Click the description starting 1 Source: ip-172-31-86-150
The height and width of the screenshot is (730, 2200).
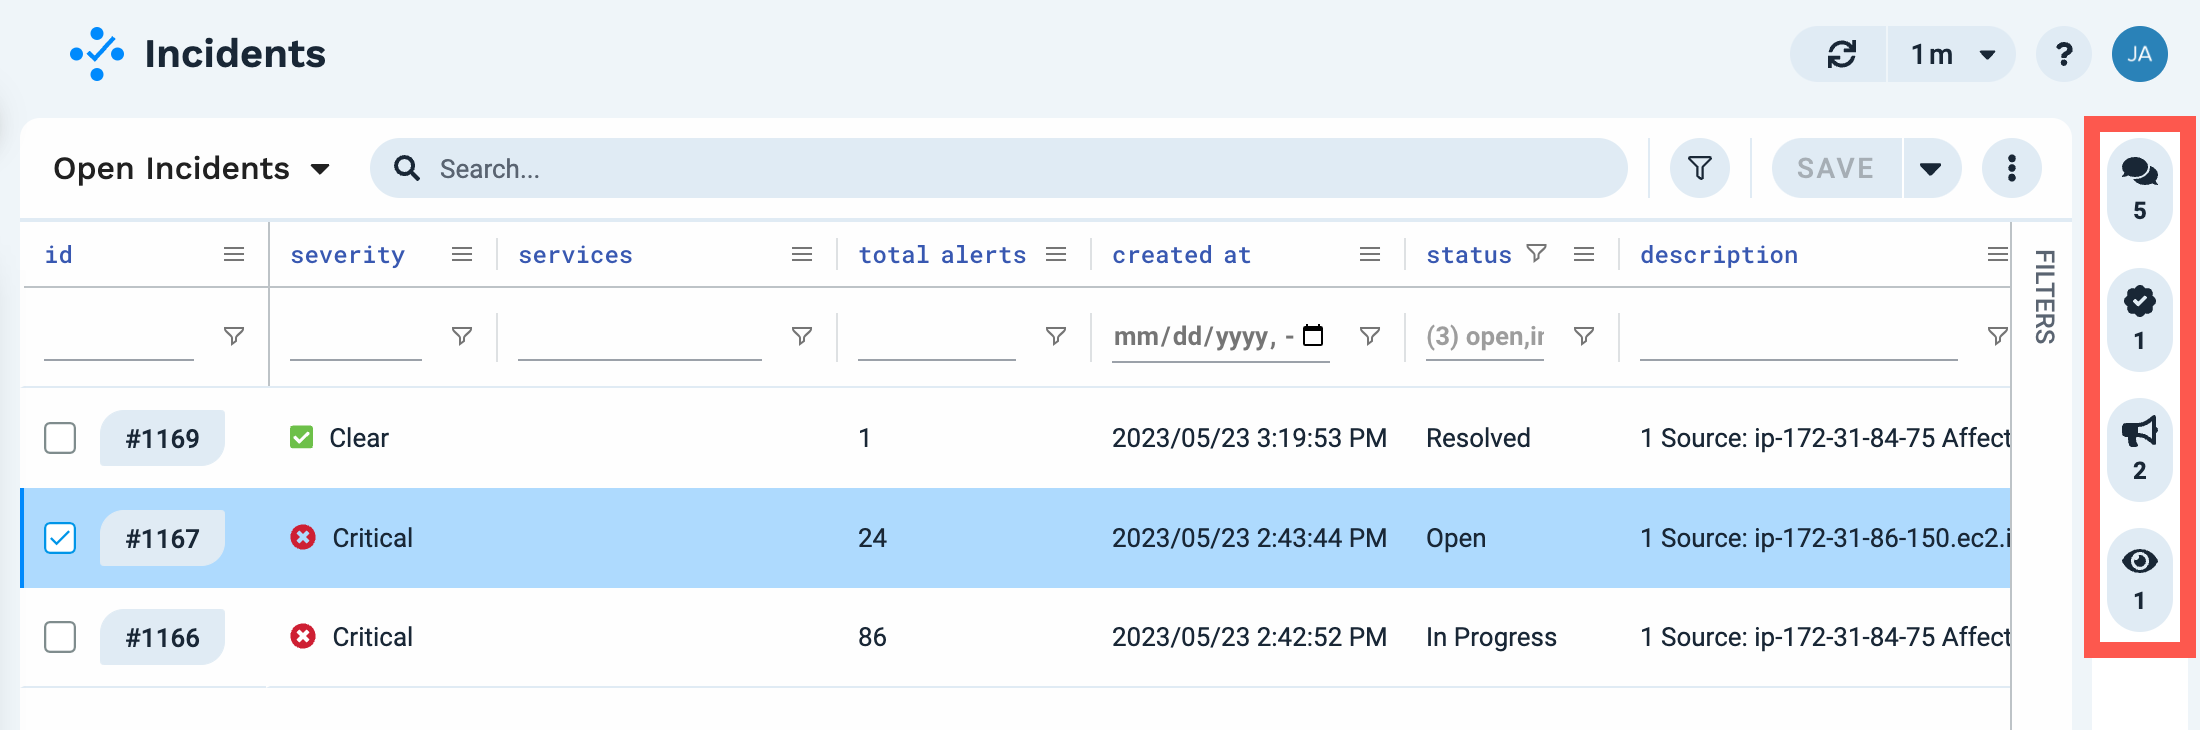pos(1825,538)
